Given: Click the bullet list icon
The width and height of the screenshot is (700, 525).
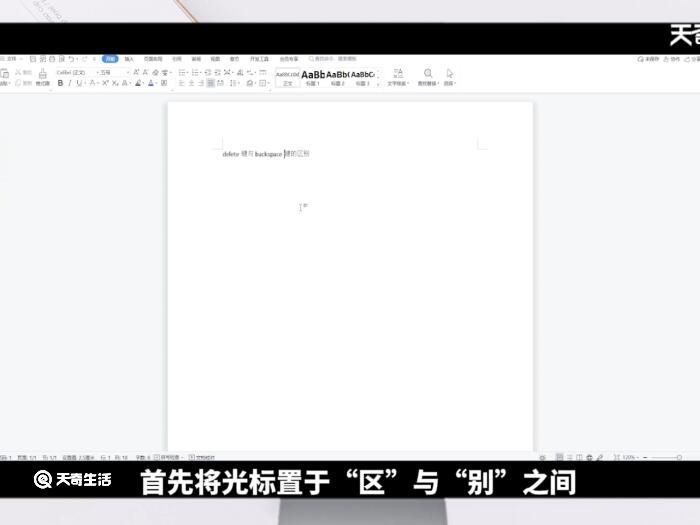Looking at the screenshot, I should click(182, 72).
